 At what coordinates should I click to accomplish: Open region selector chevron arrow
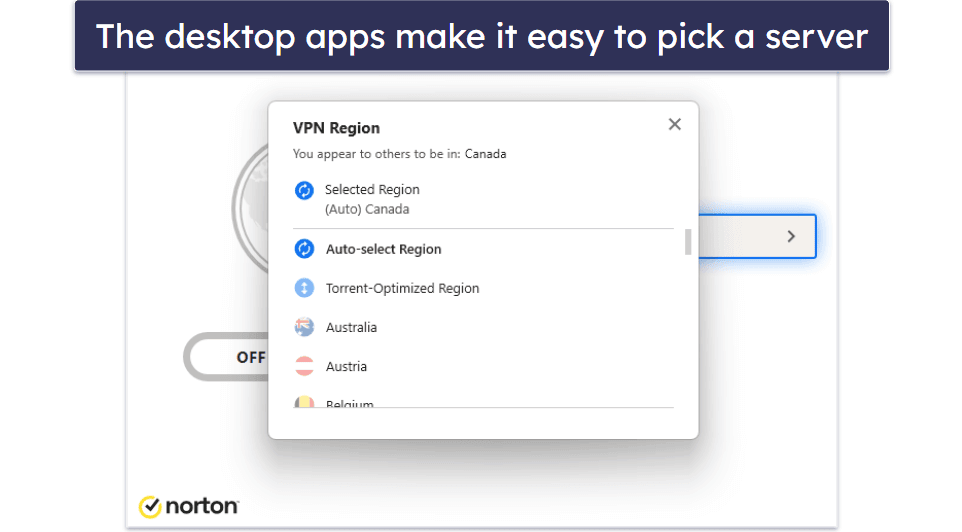click(791, 236)
